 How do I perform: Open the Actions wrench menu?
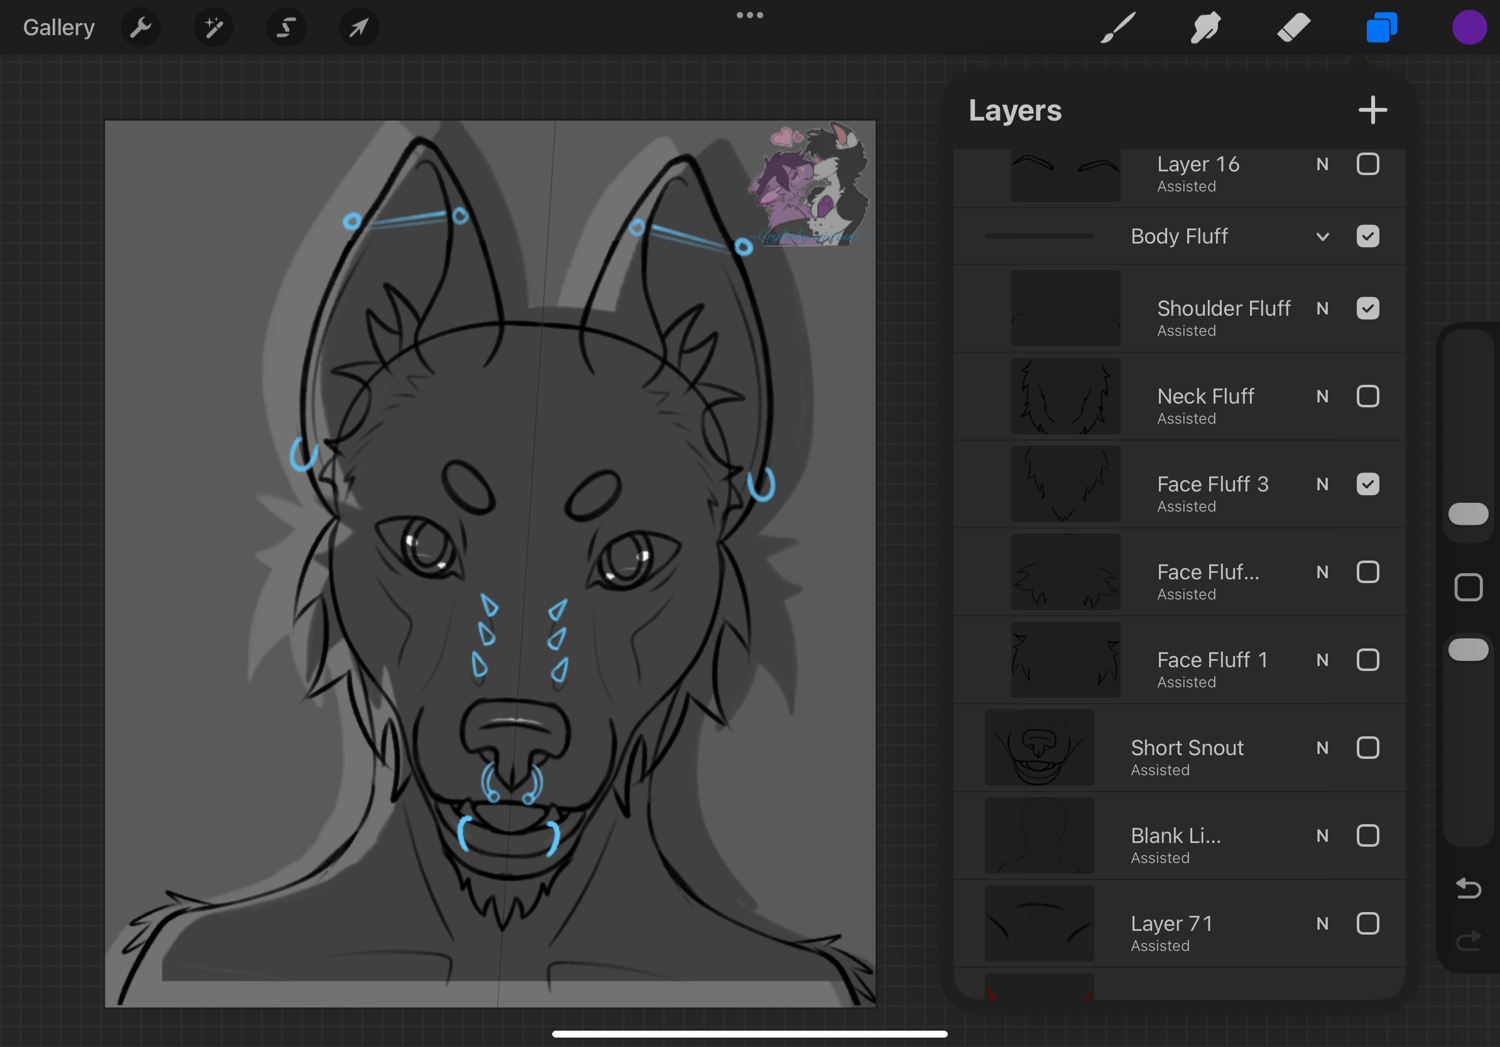click(141, 28)
